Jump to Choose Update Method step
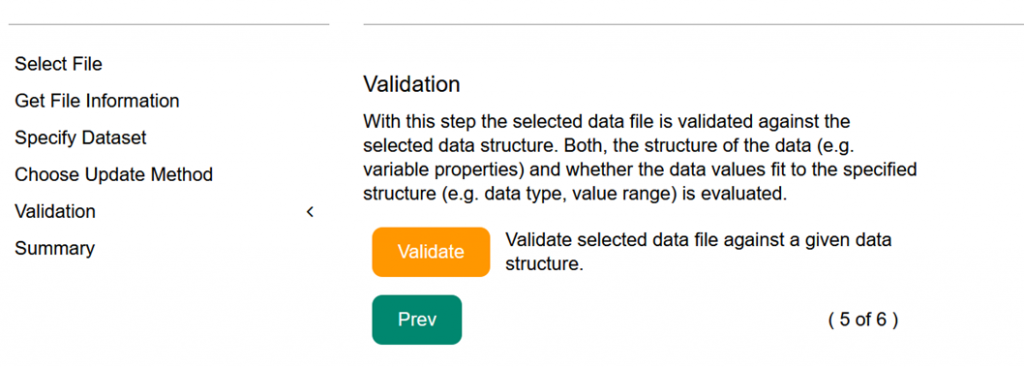Image resolution: width=1024 pixels, height=367 pixels. [x=114, y=175]
